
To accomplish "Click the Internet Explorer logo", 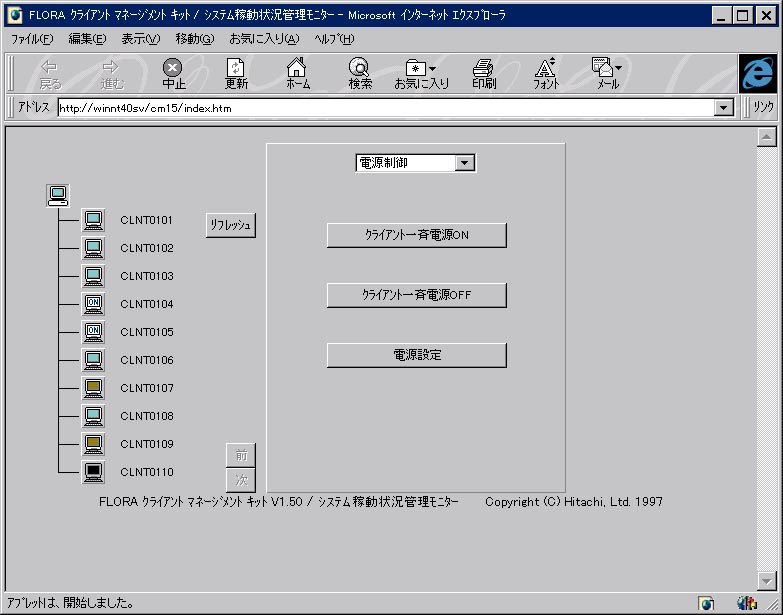I will pyautogui.click(x=758, y=73).
